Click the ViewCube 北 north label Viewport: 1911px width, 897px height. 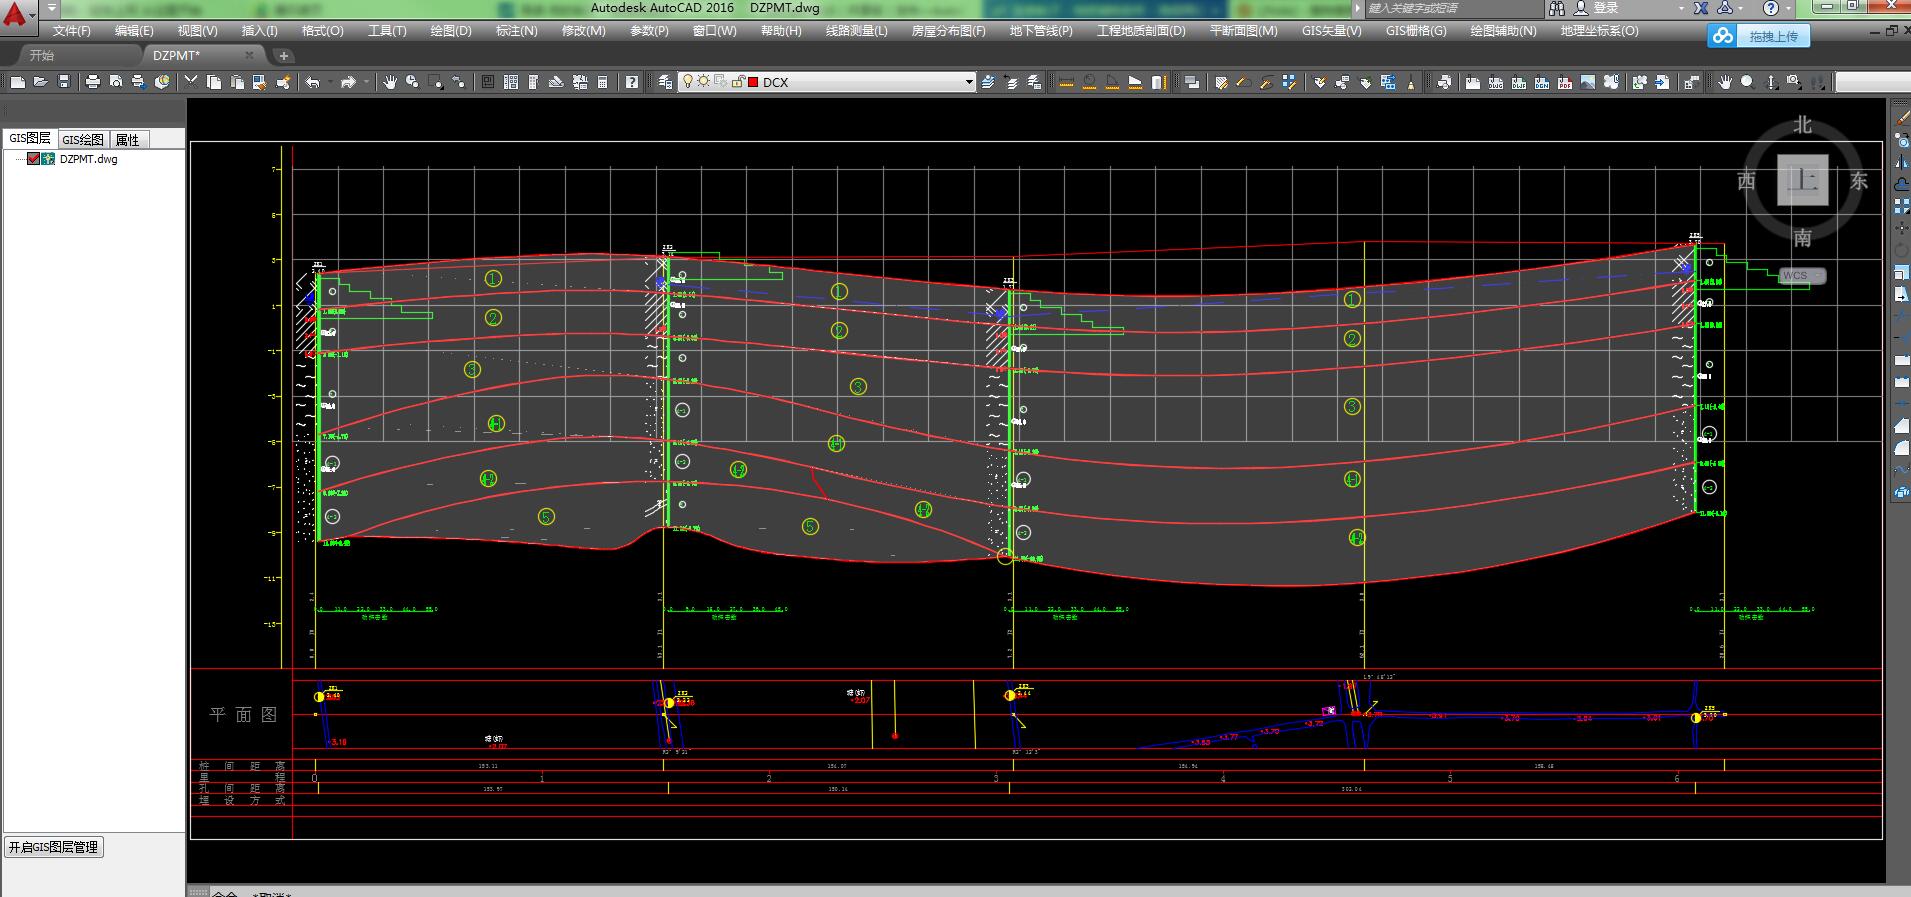pos(1802,125)
